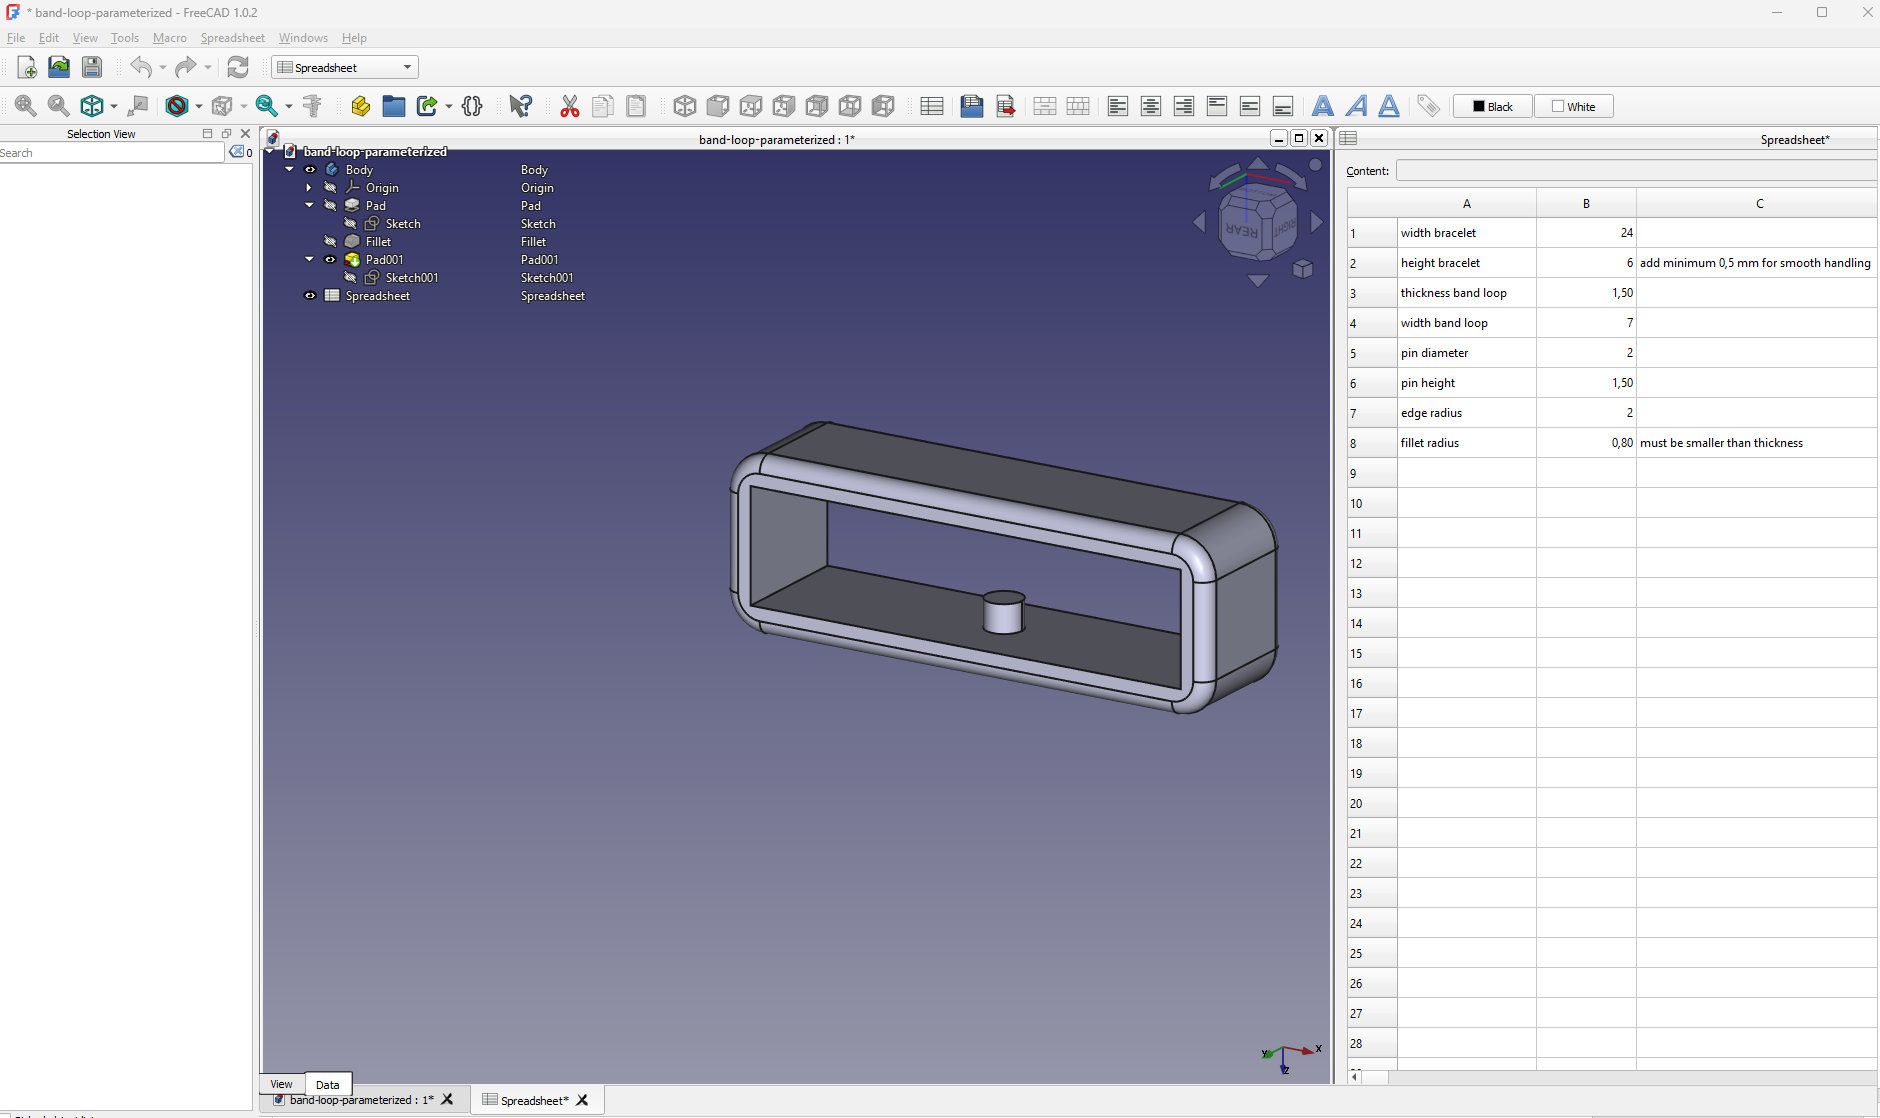
Task: Toggle visibility of Spreadsheet object
Action: [x=310, y=296]
